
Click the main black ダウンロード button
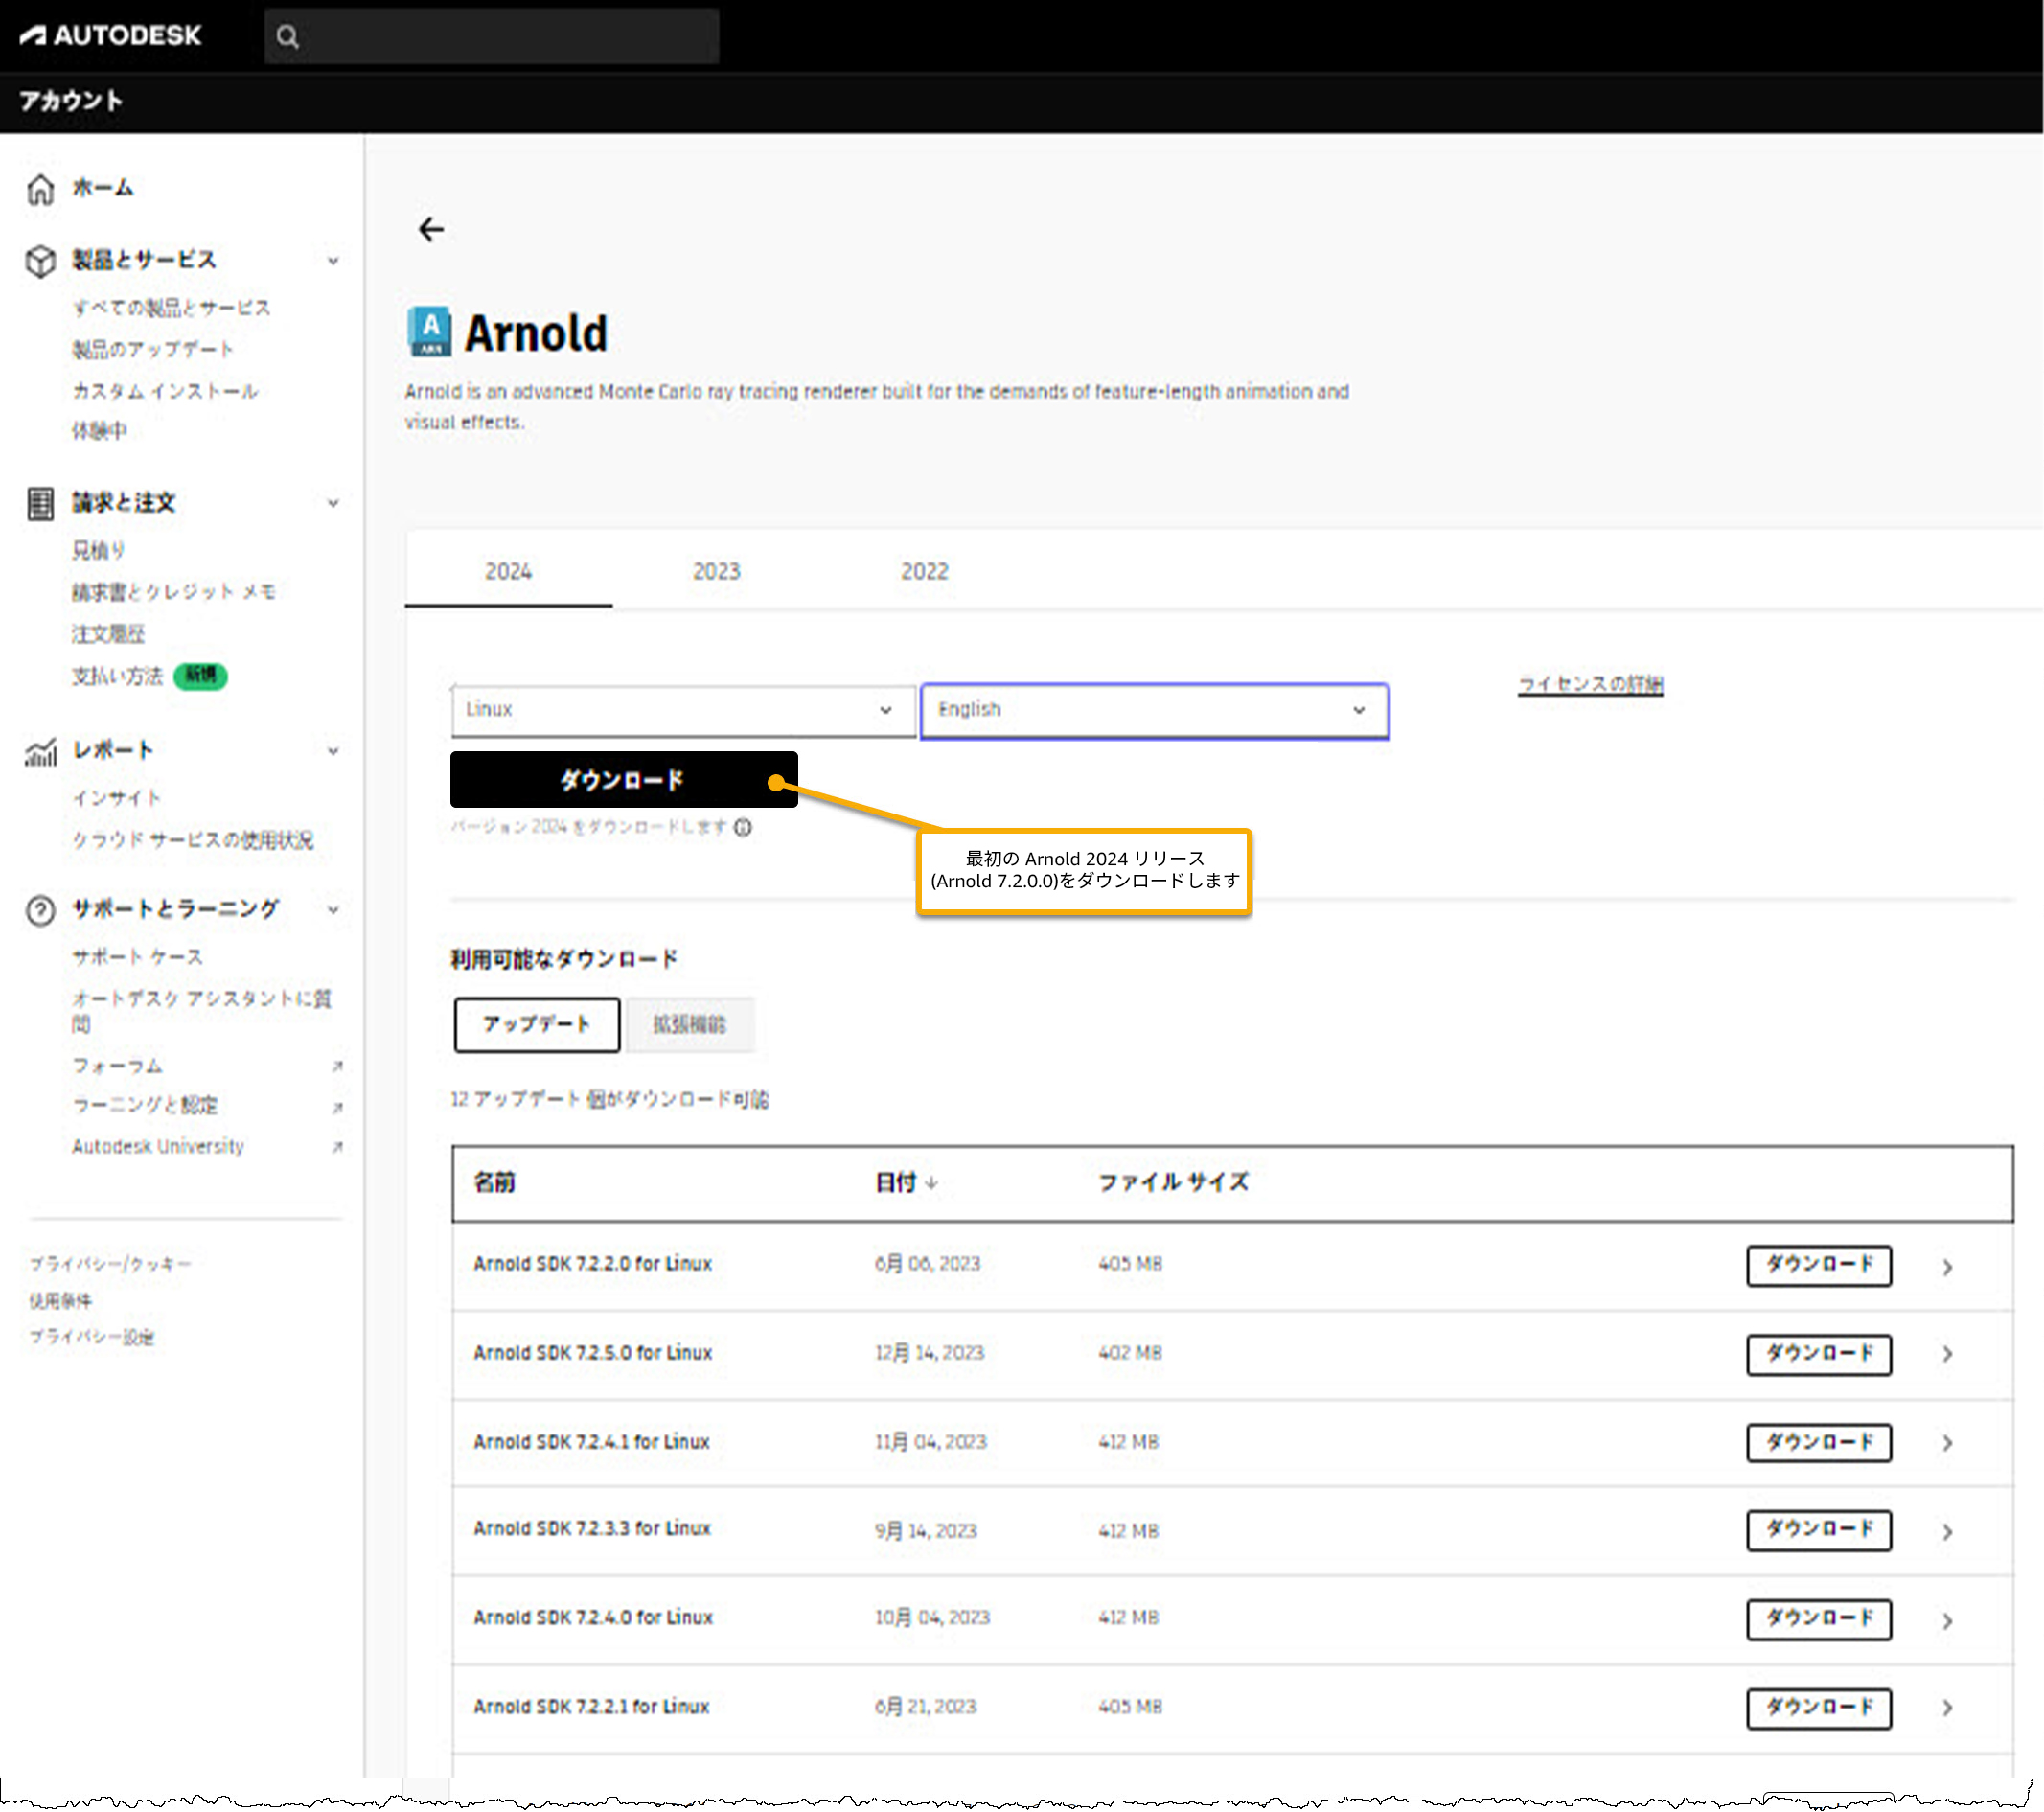(622, 779)
